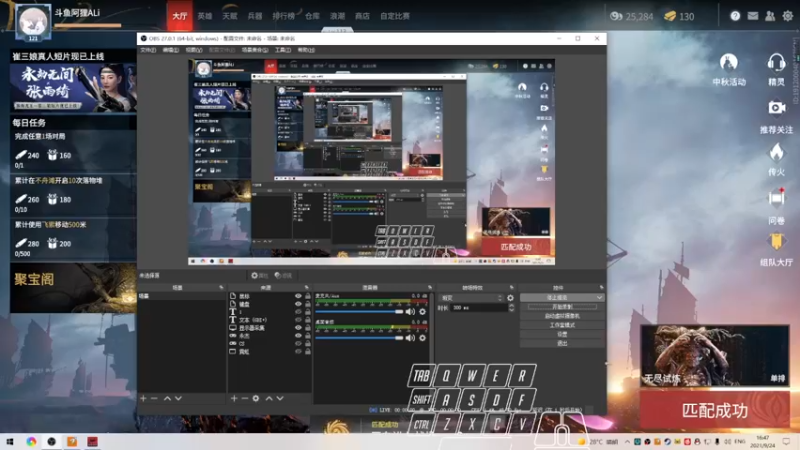Add a new scene with plus icon

(x=143, y=398)
